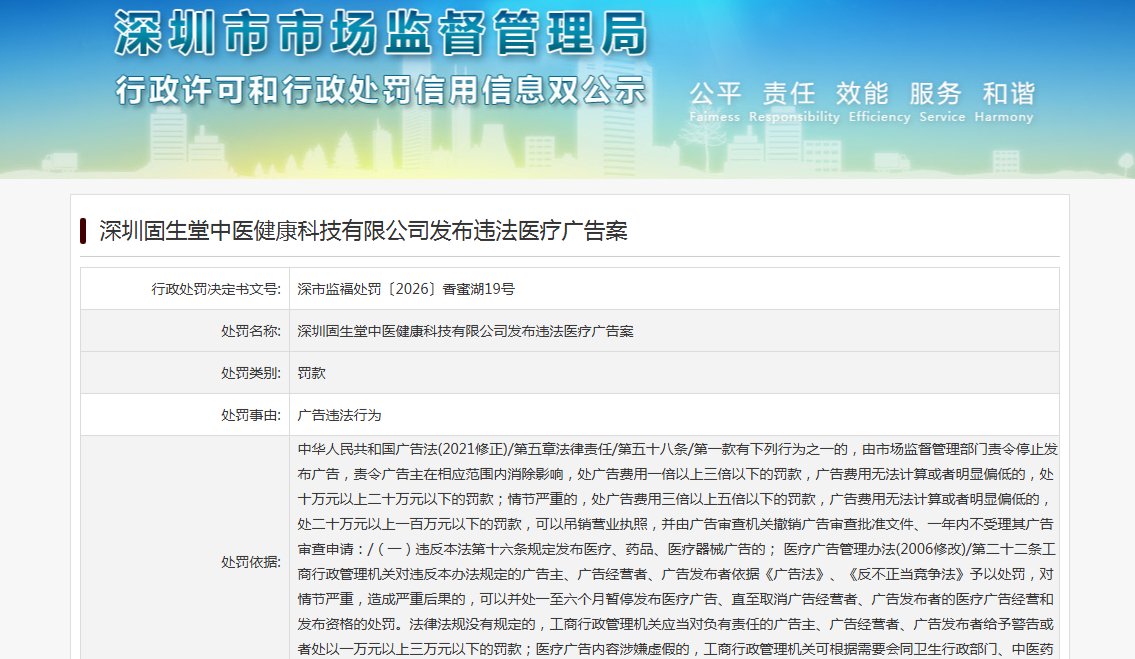This screenshot has width=1135, height=659.
Task: Click the 责任 Responsibility slogan text
Action: pyautogui.click(x=793, y=102)
